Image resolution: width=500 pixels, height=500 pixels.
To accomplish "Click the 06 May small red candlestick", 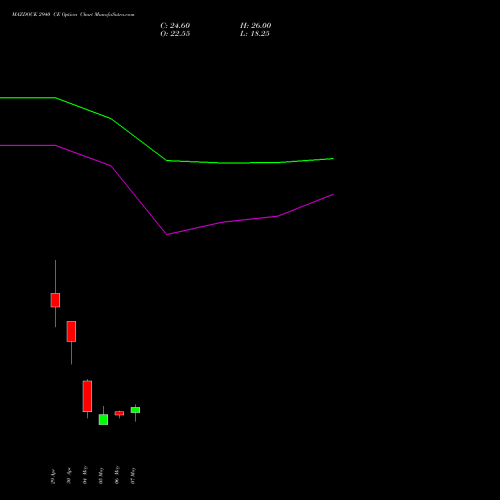I will [119, 413].
